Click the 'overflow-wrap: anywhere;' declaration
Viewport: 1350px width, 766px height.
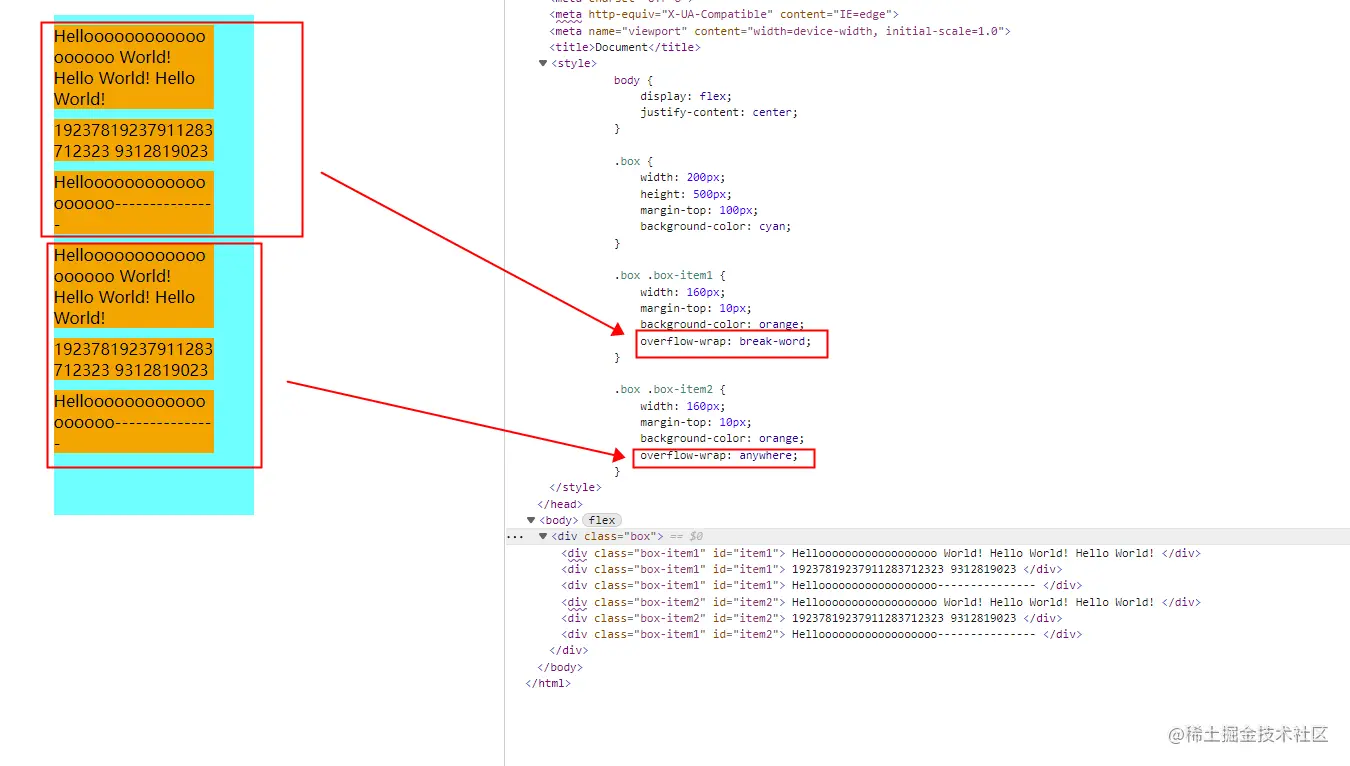point(719,455)
